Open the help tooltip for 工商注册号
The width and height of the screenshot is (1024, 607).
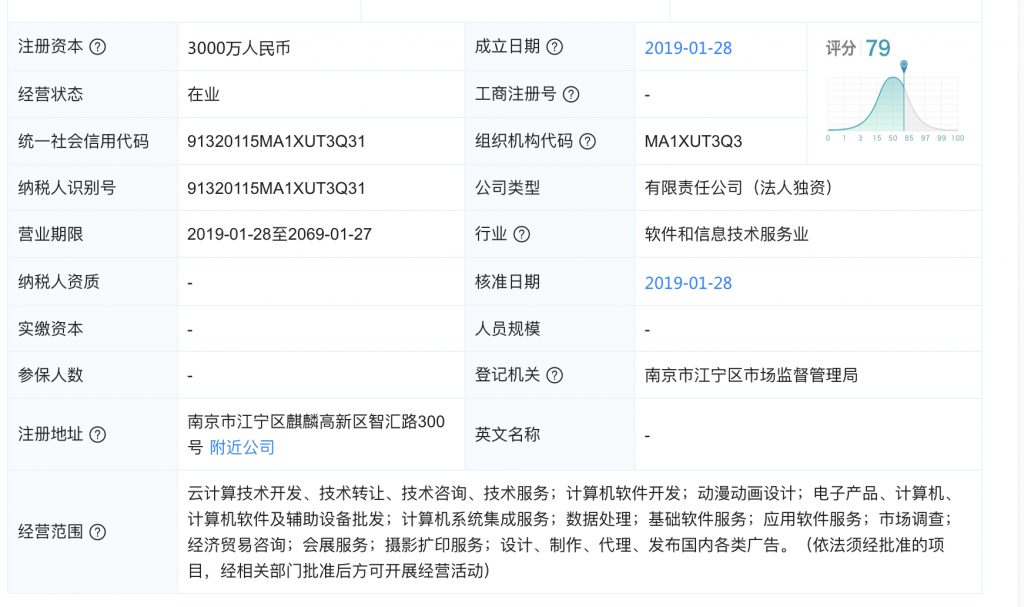[x=571, y=95]
